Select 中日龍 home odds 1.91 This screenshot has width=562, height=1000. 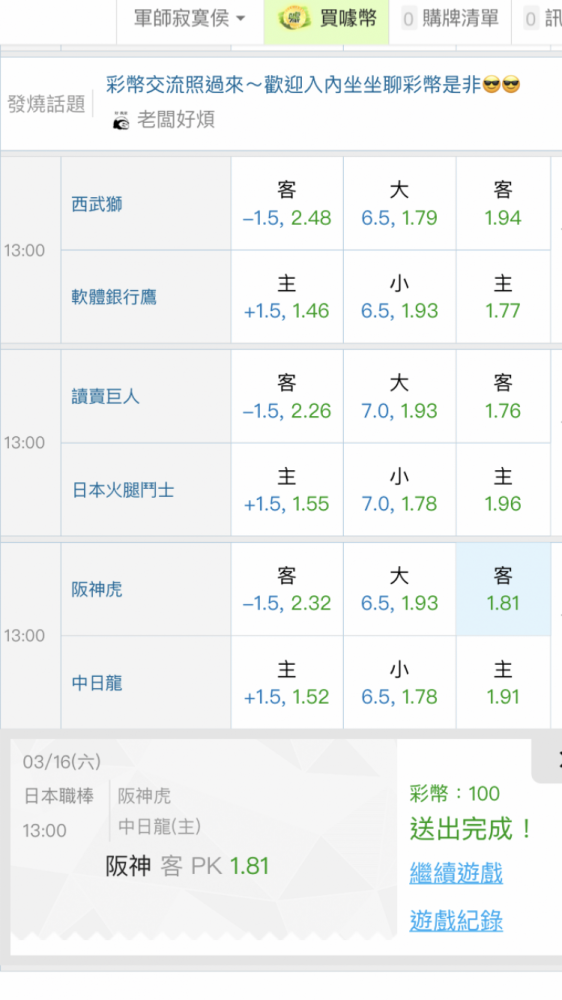coord(503,682)
